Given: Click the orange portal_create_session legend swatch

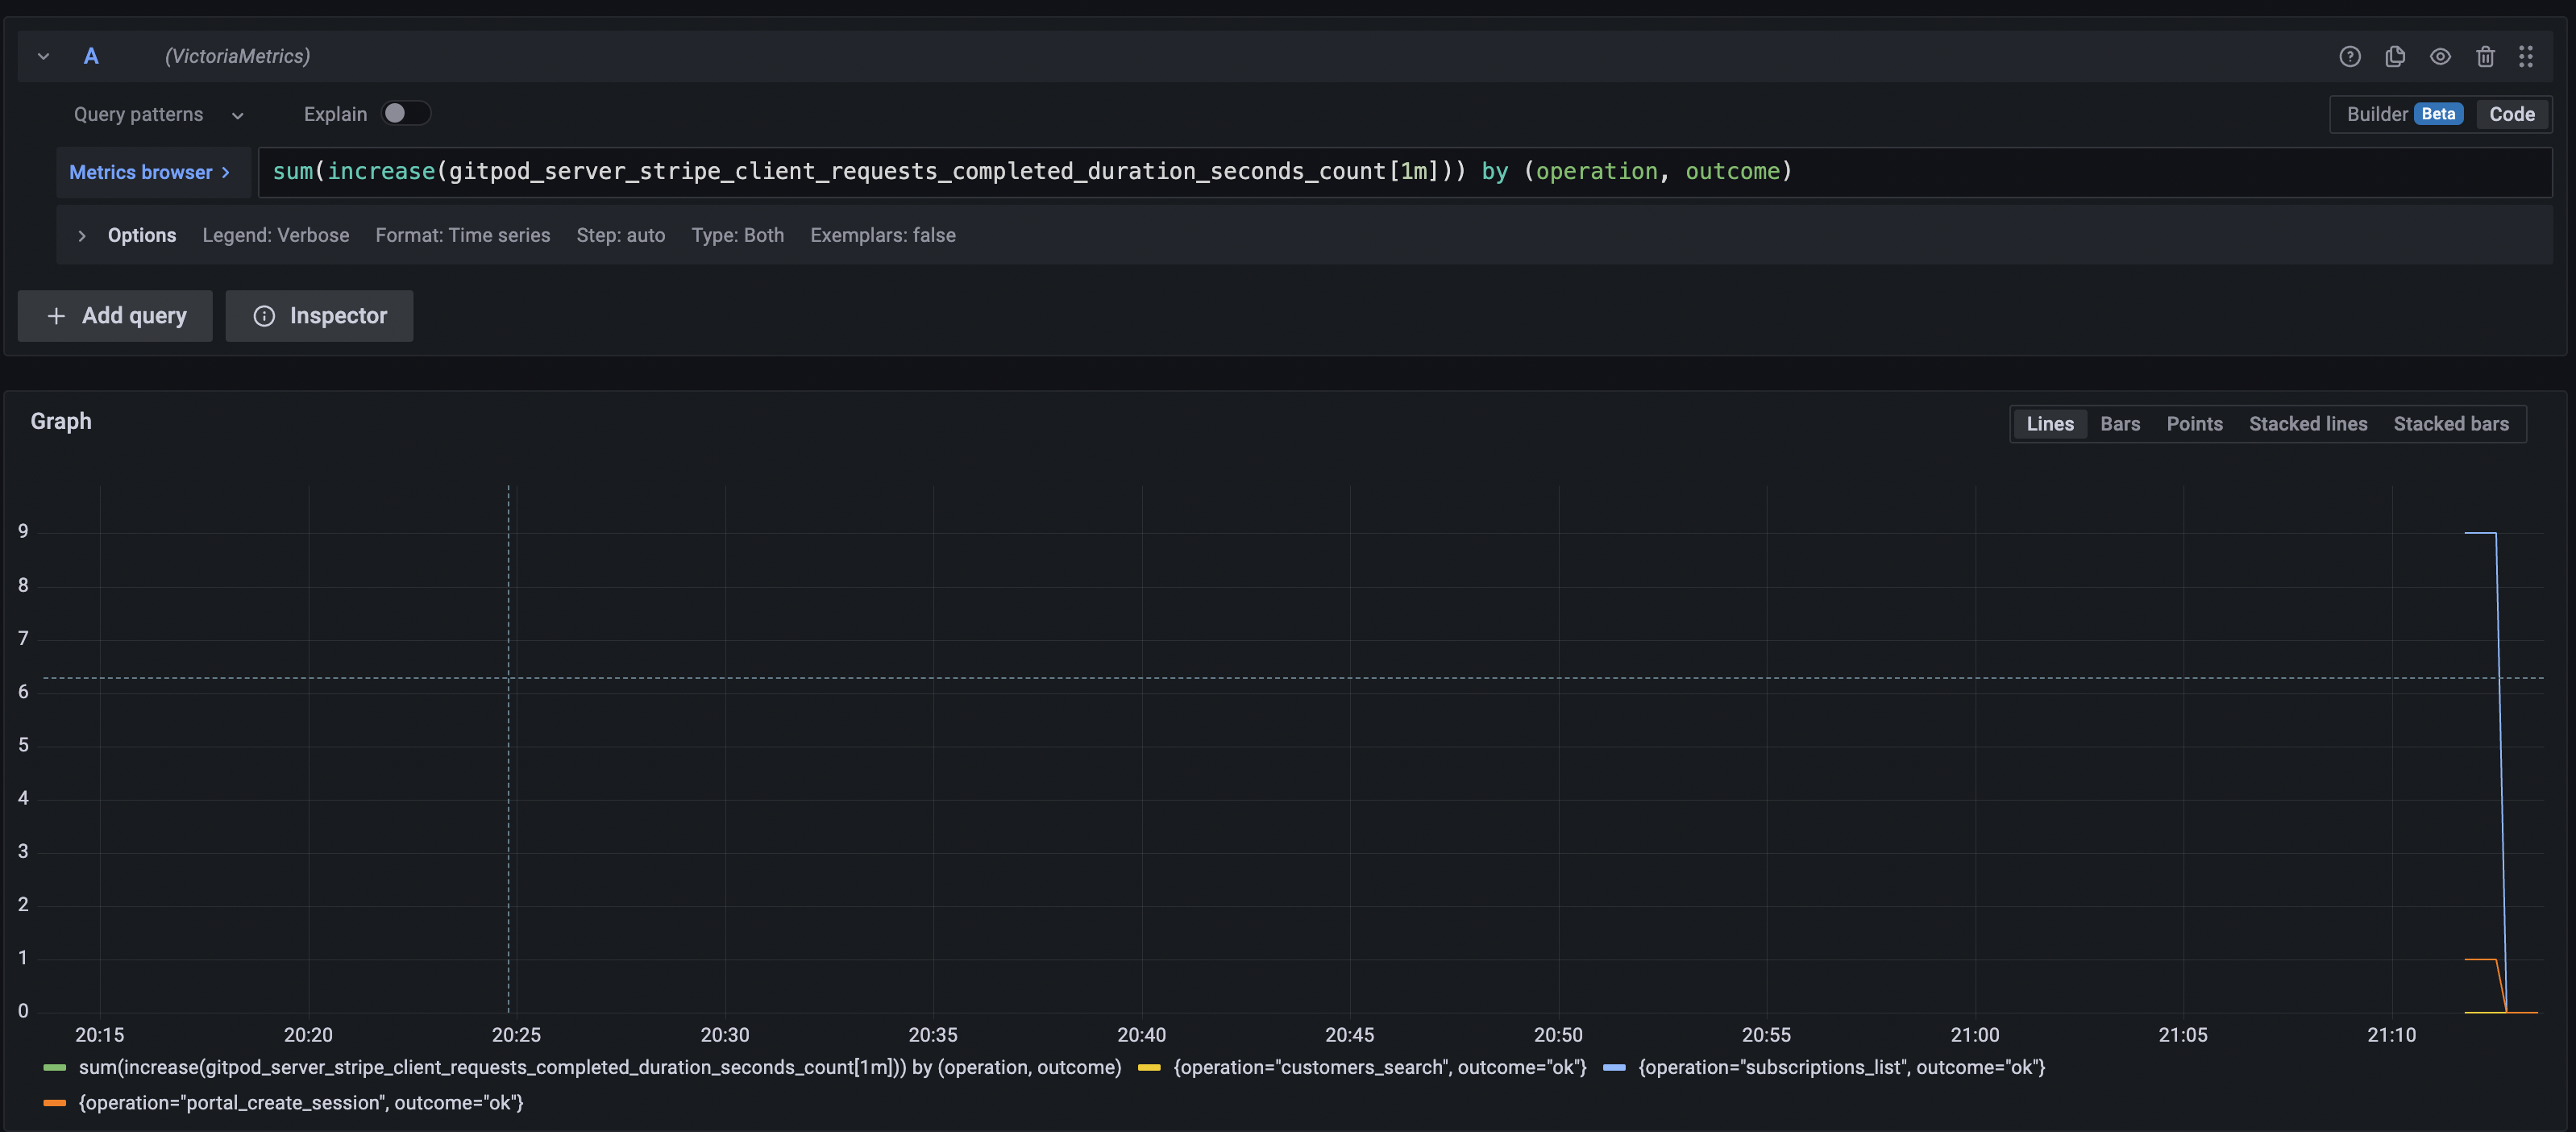Looking at the screenshot, I should 55,1103.
